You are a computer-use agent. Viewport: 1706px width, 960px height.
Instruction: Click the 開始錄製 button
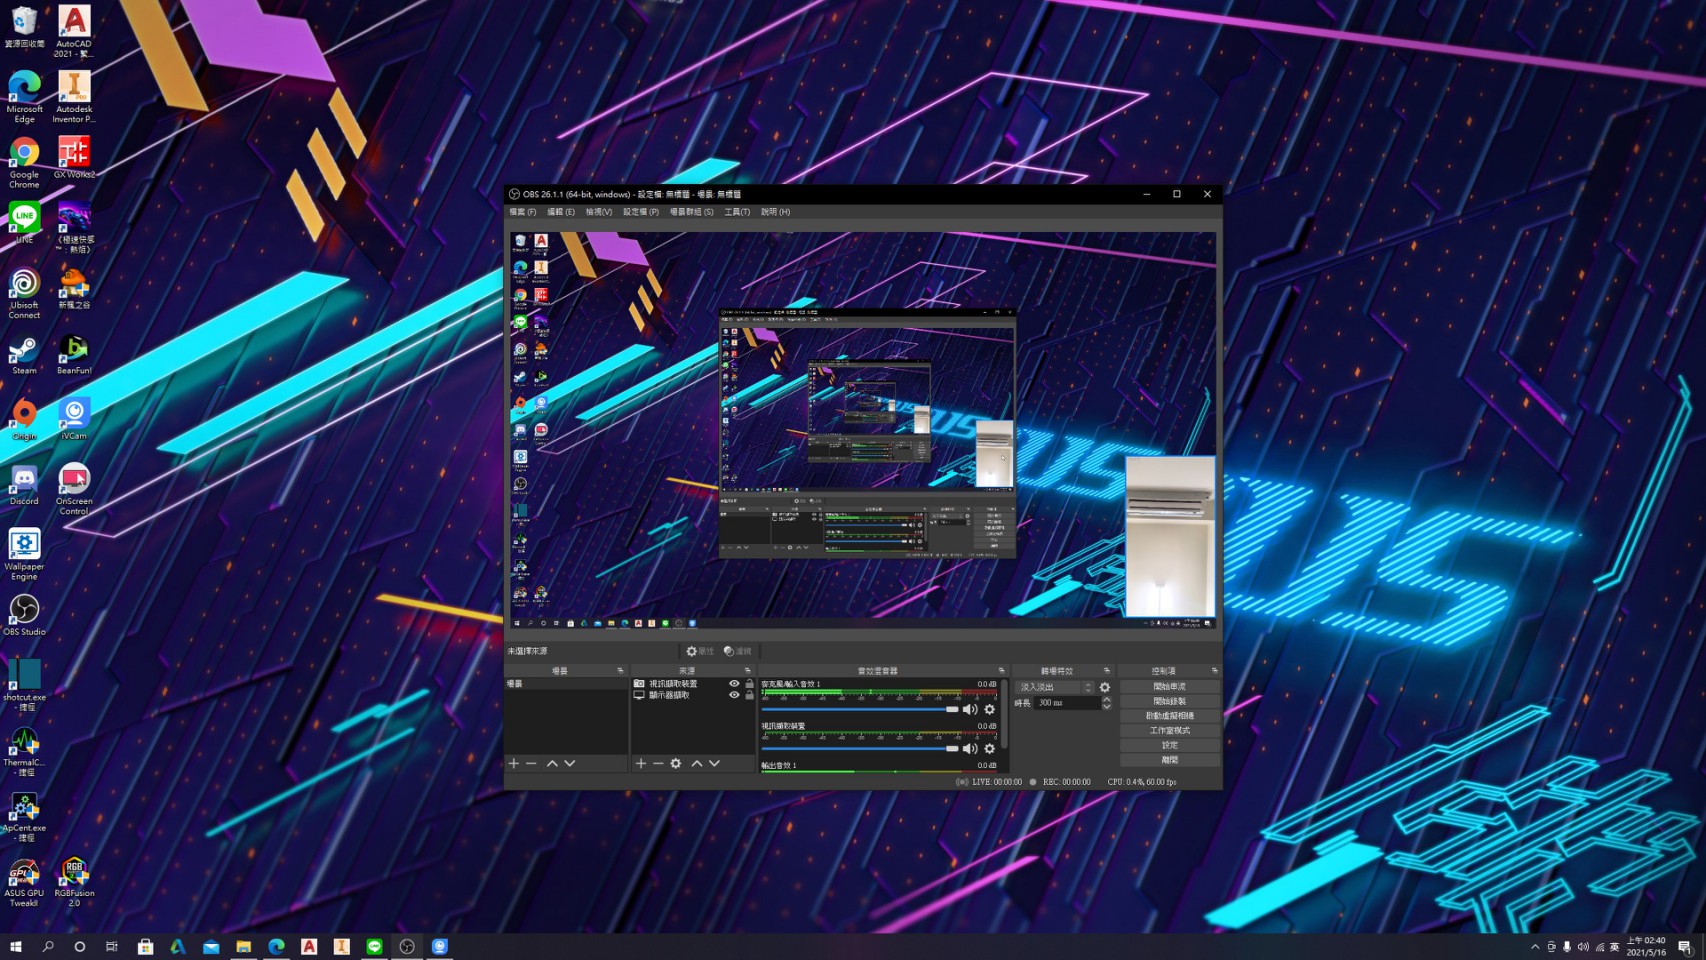[1169, 701]
